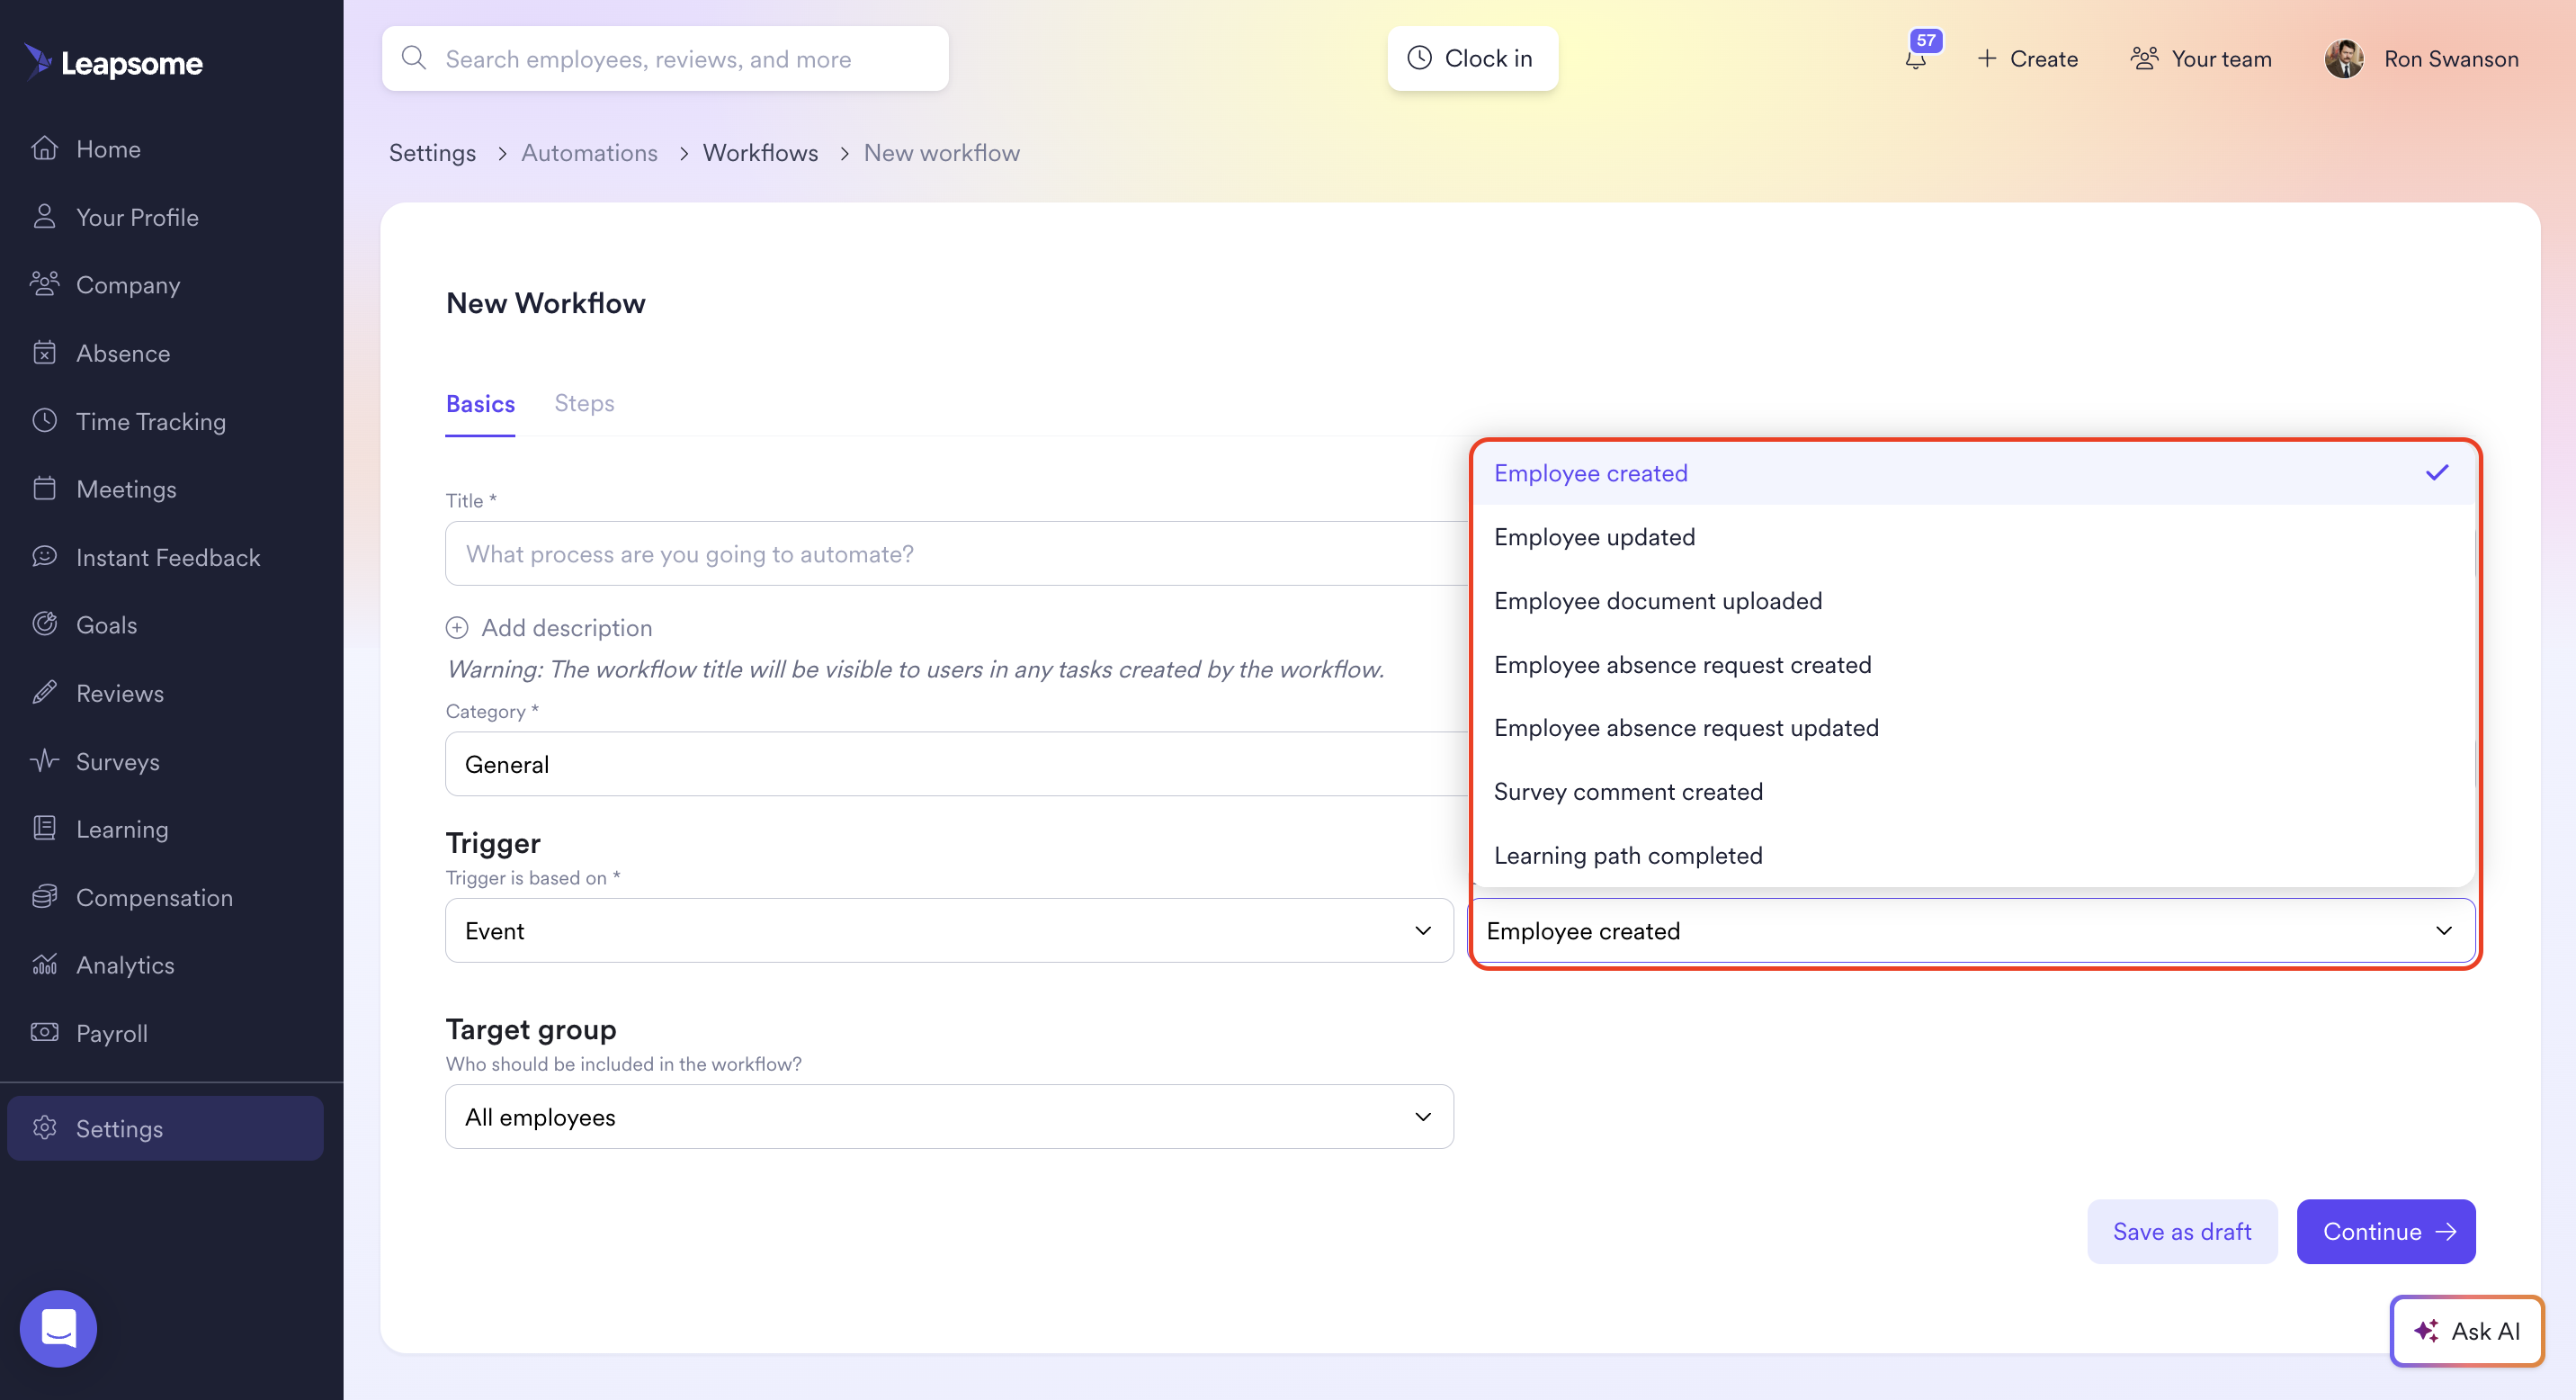2576x1400 pixels.
Task: Click the plus icon next to Add description
Action: (457, 627)
